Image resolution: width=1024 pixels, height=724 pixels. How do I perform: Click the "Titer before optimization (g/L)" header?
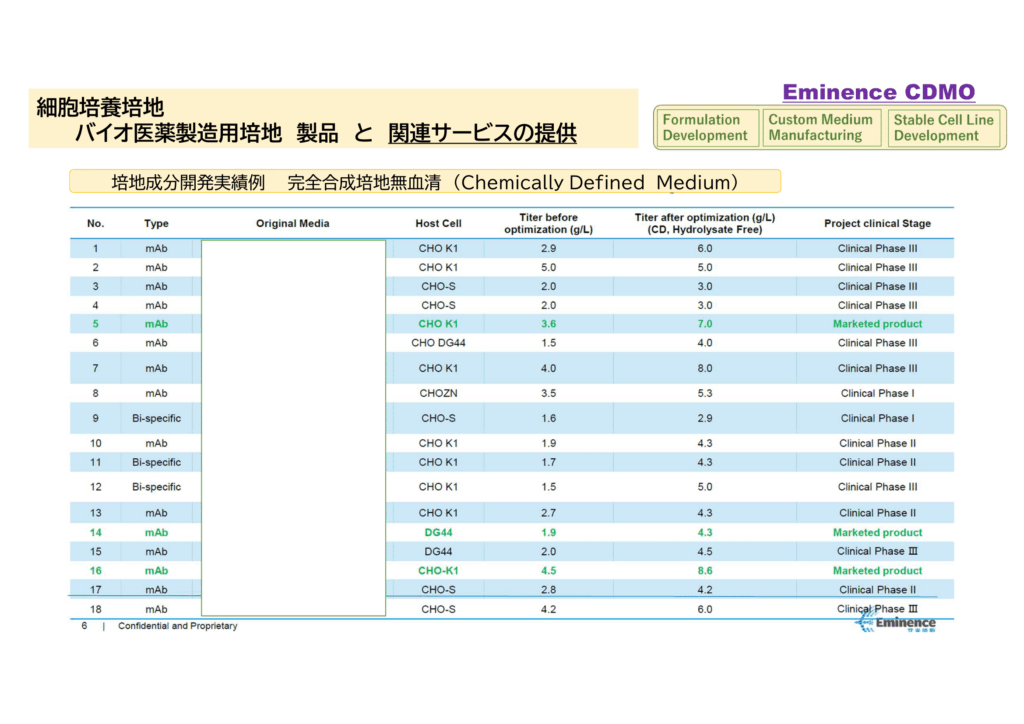[x=549, y=223]
